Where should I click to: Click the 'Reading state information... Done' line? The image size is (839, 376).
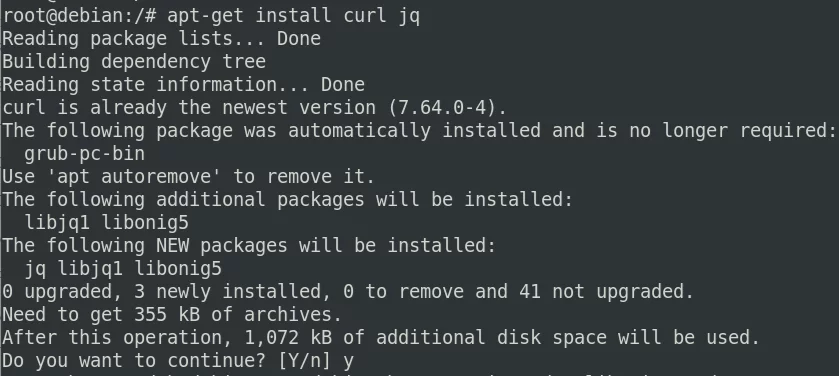(184, 85)
